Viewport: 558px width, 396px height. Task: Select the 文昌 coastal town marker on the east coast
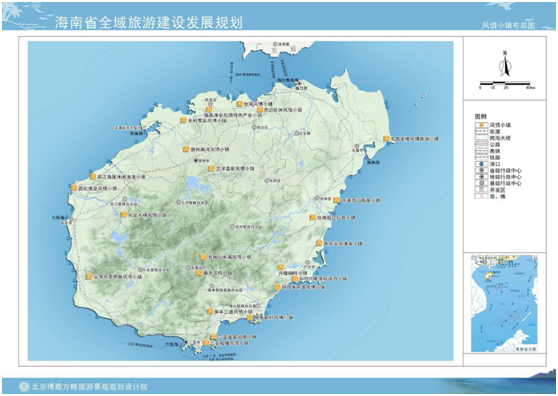pos(386,139)
